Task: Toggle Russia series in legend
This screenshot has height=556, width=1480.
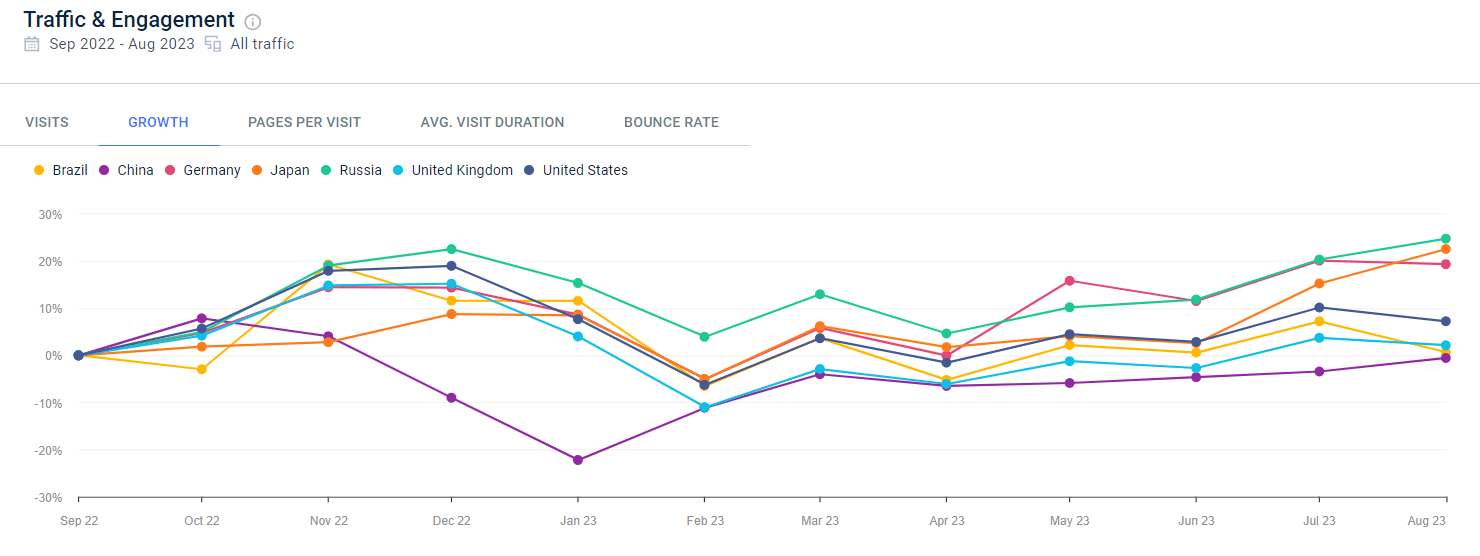Action: click(x=351, y=170)
